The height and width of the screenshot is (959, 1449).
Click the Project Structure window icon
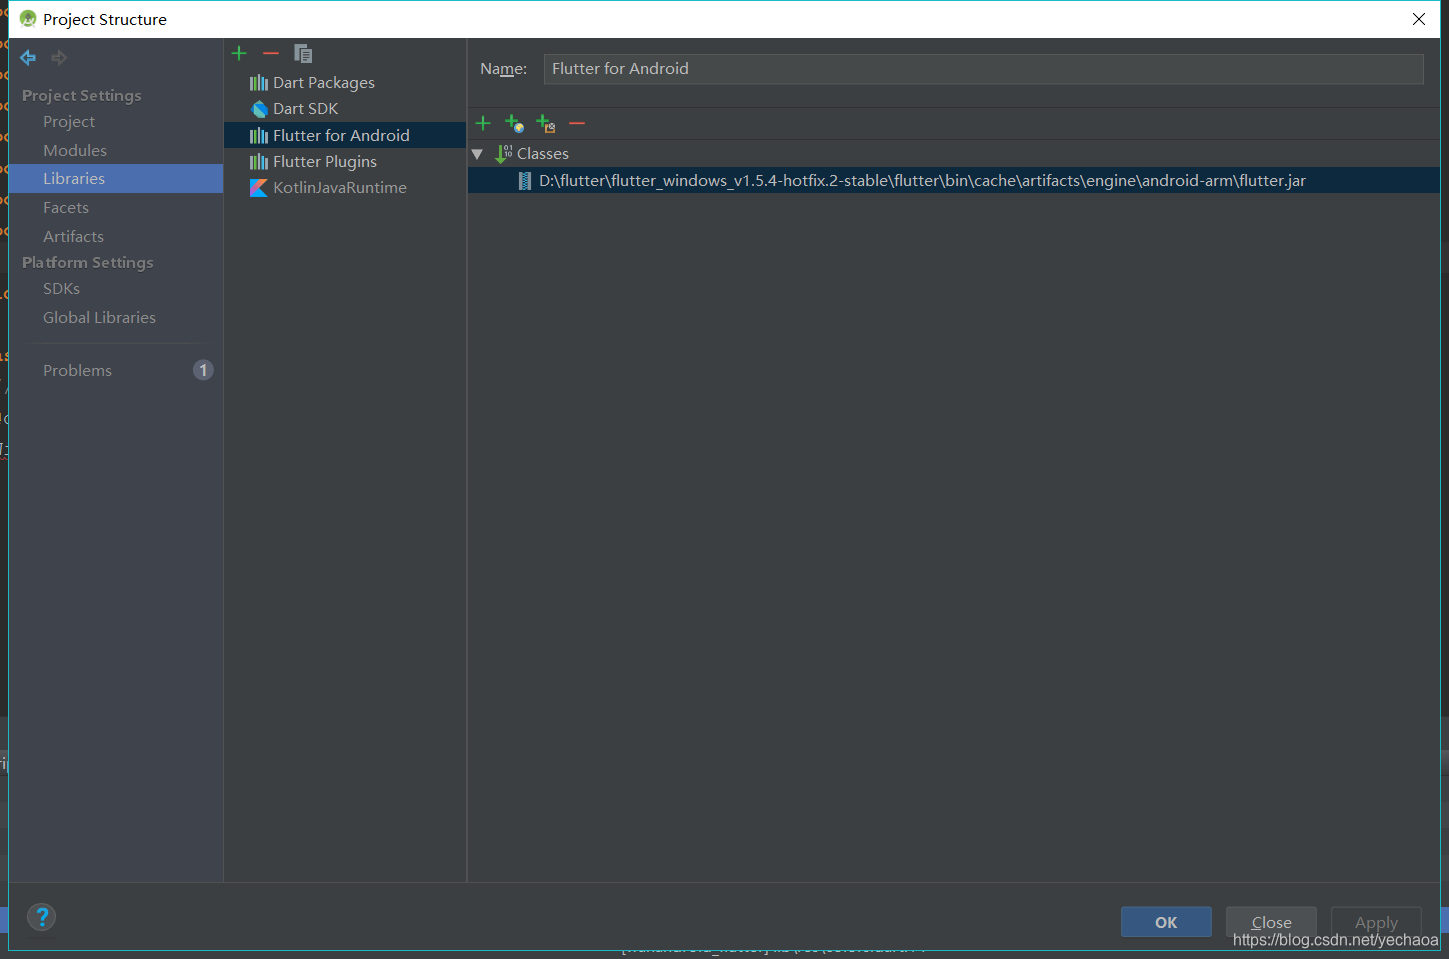[28, 19]
